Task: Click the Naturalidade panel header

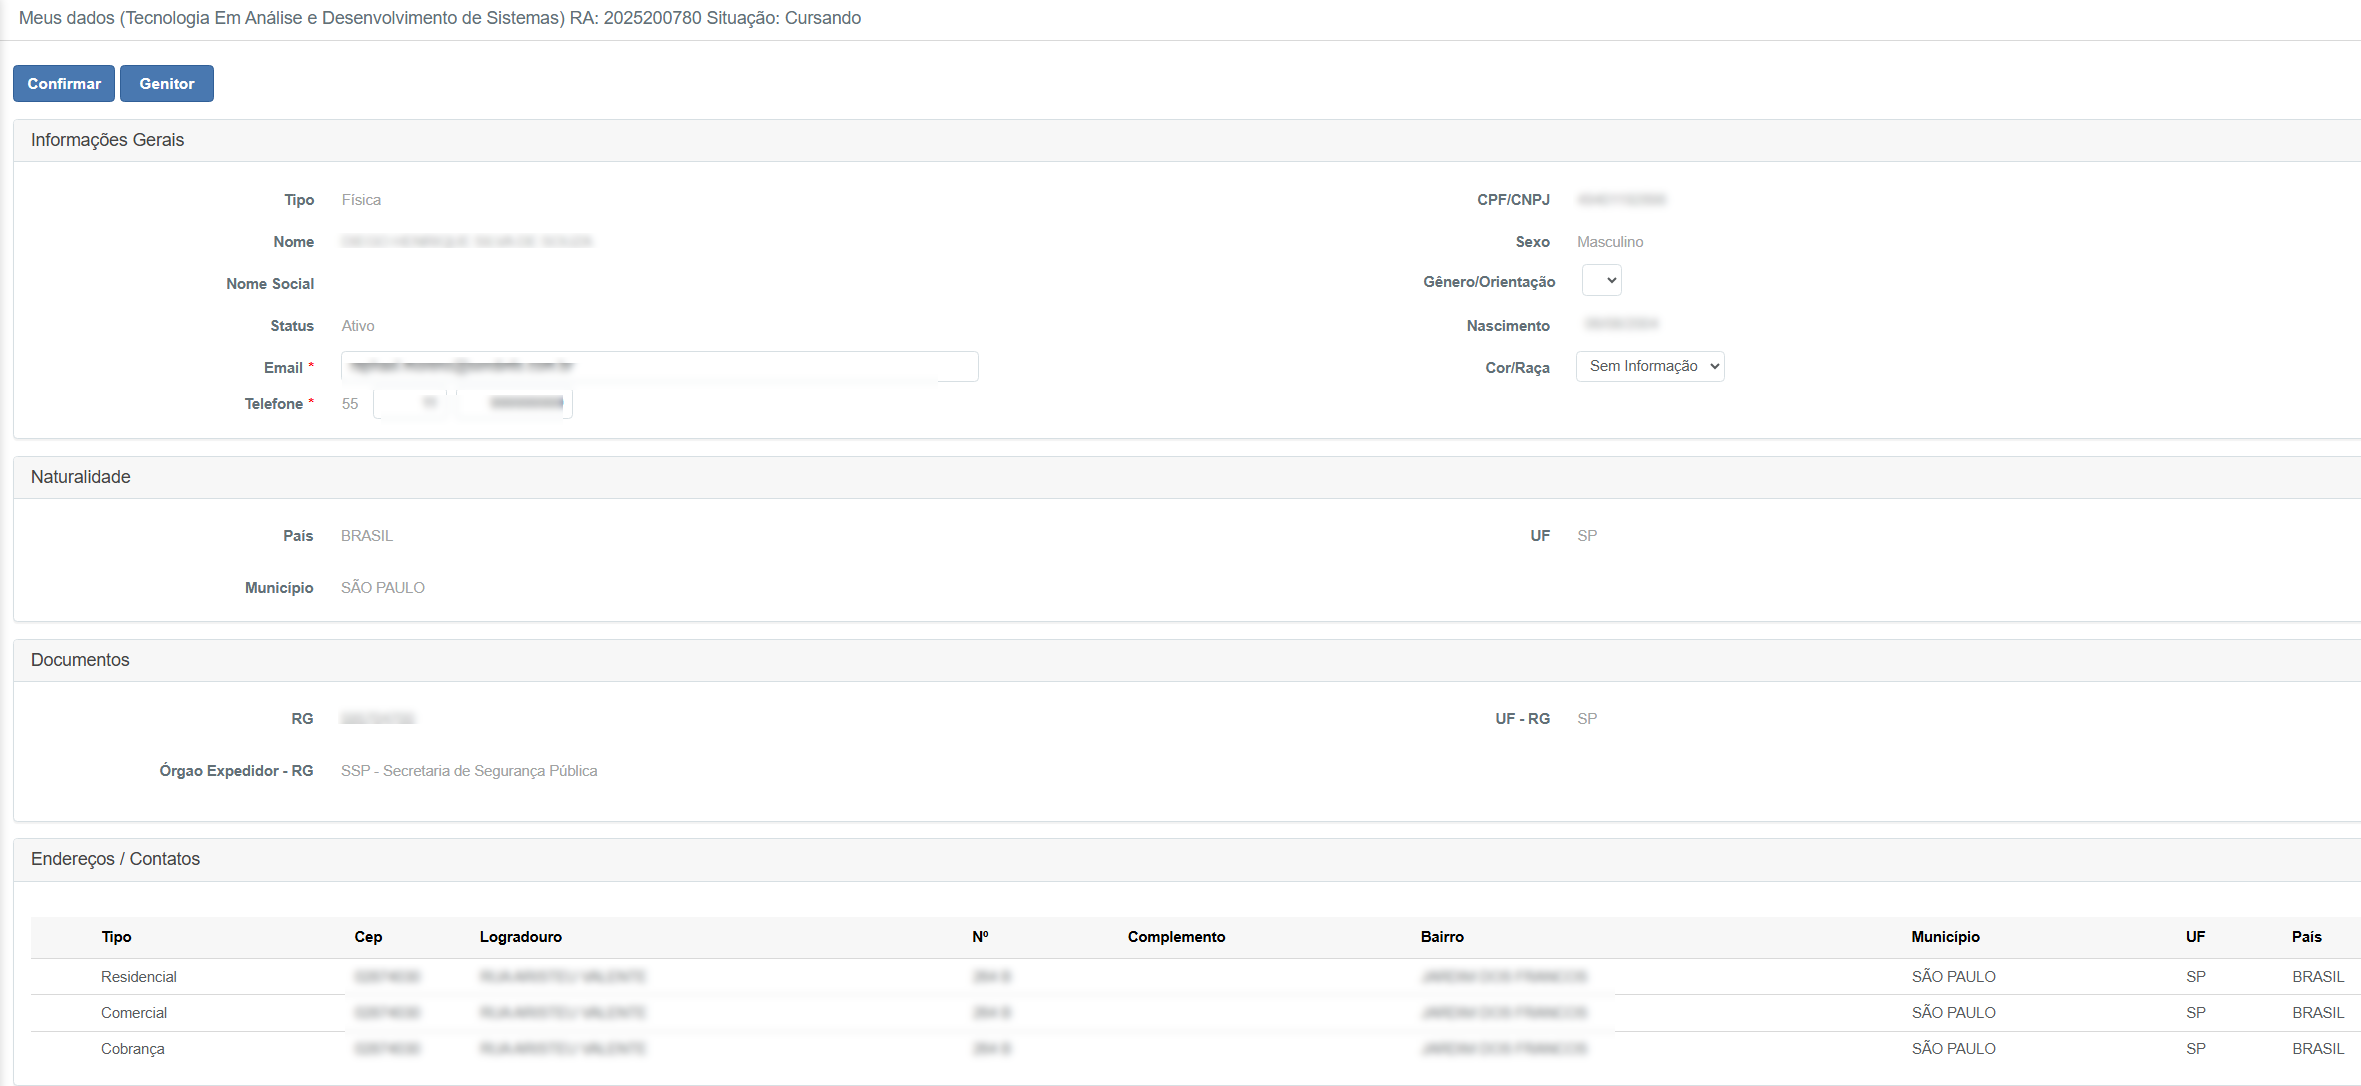Action: (x=81, y=477)
